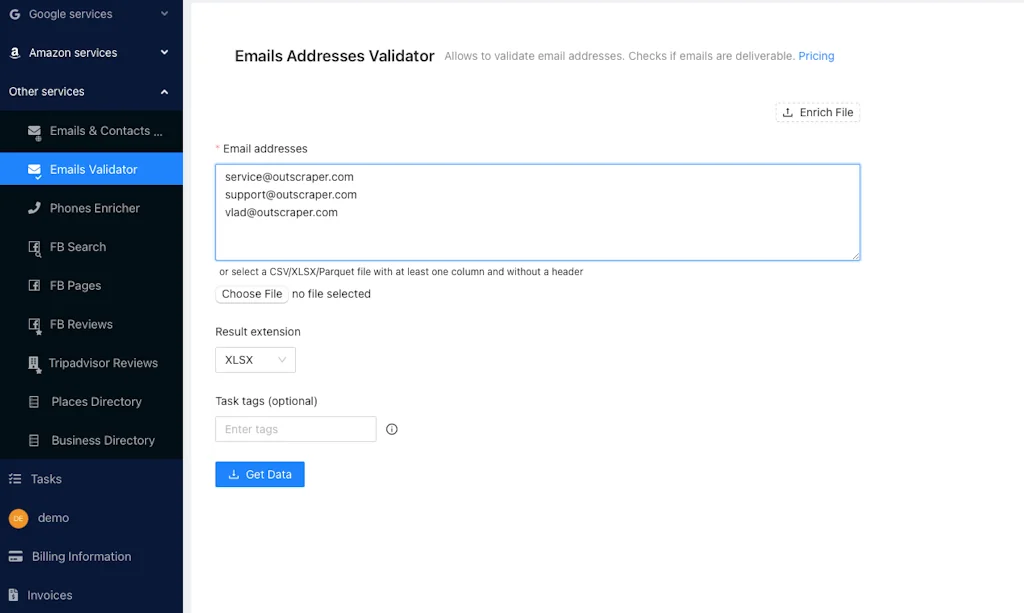Select the FB Reviews icon
Image resolution: width=1024 pixels, height=613 pixels.
click(x=34, y=324)
